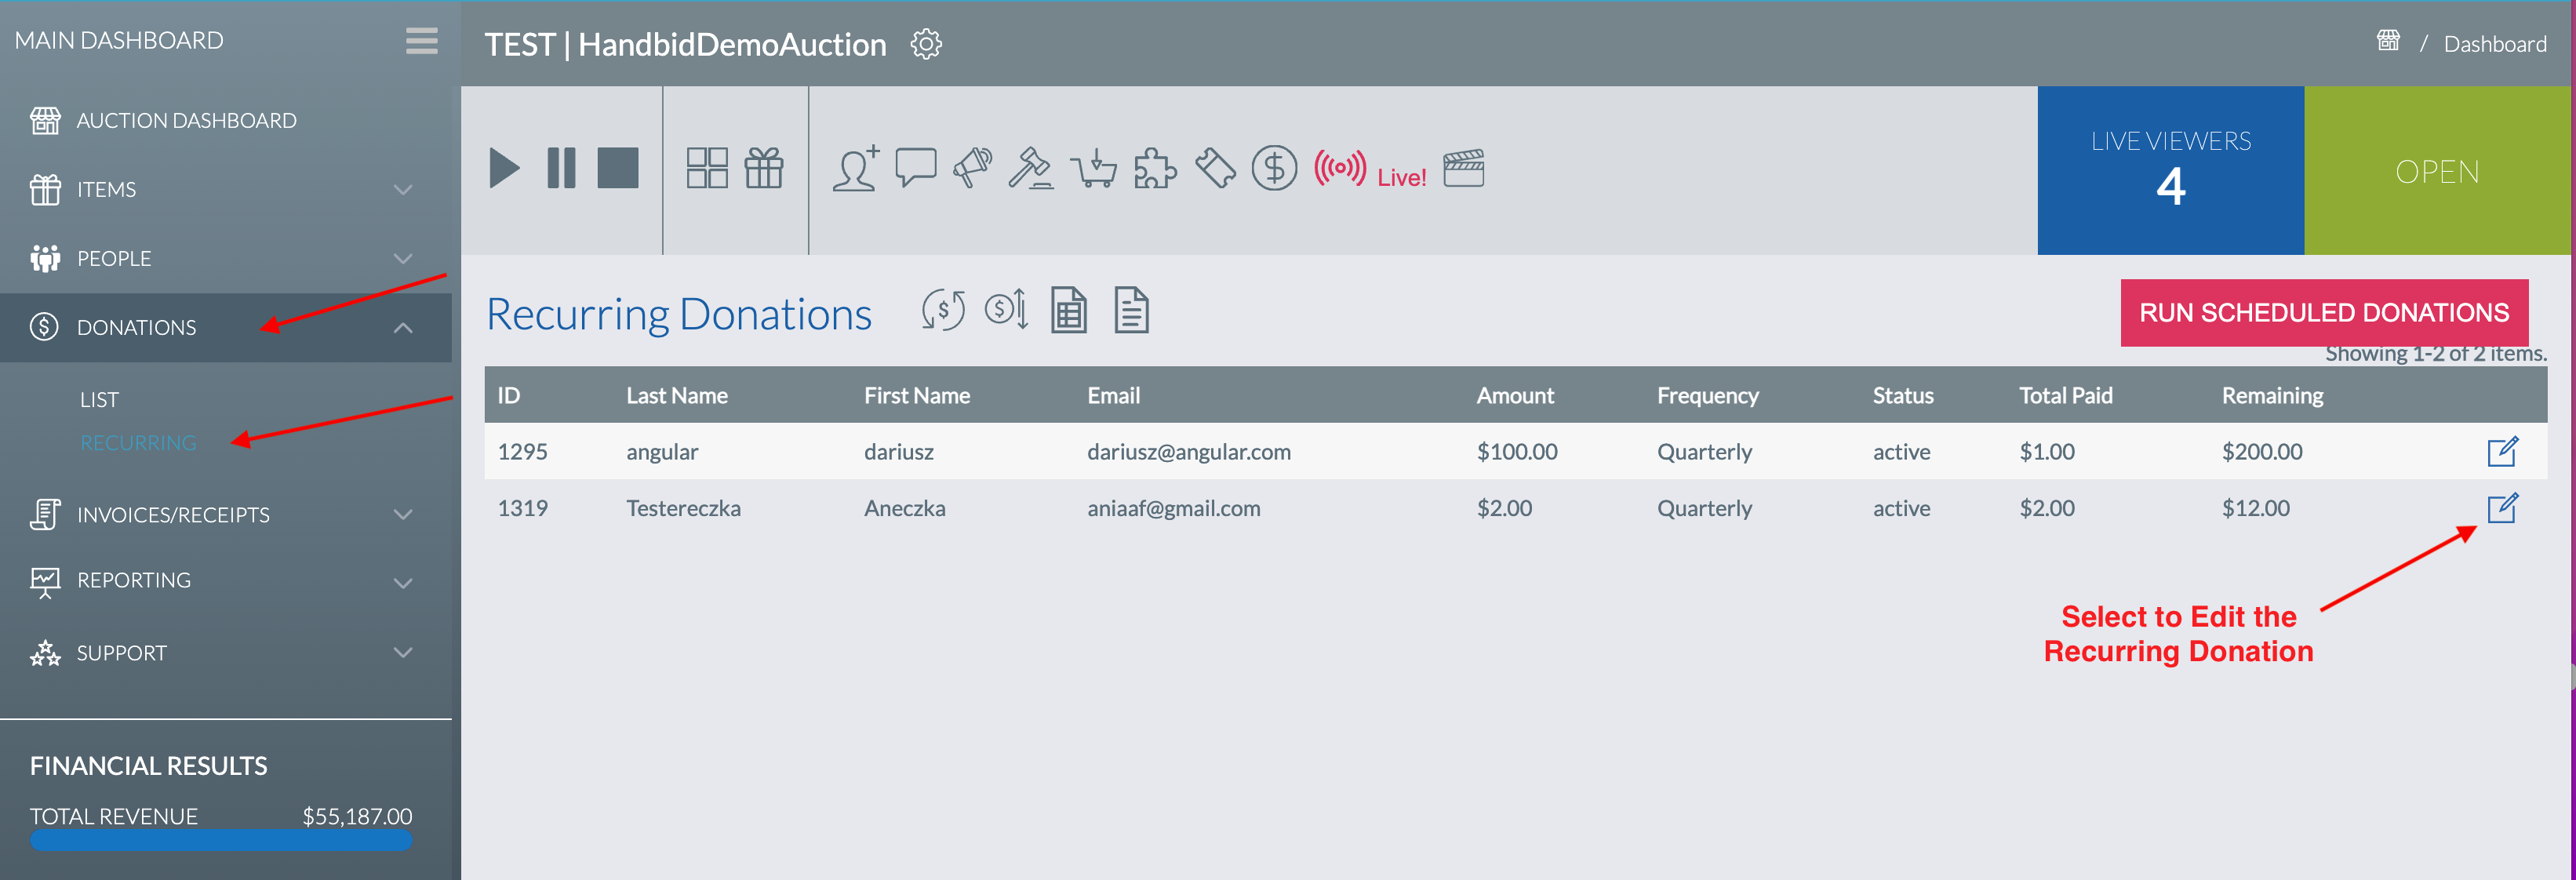Screen dimensions: 2576x880
Task: Edit recurring donation 1295
Action: tap(2502, 451)
